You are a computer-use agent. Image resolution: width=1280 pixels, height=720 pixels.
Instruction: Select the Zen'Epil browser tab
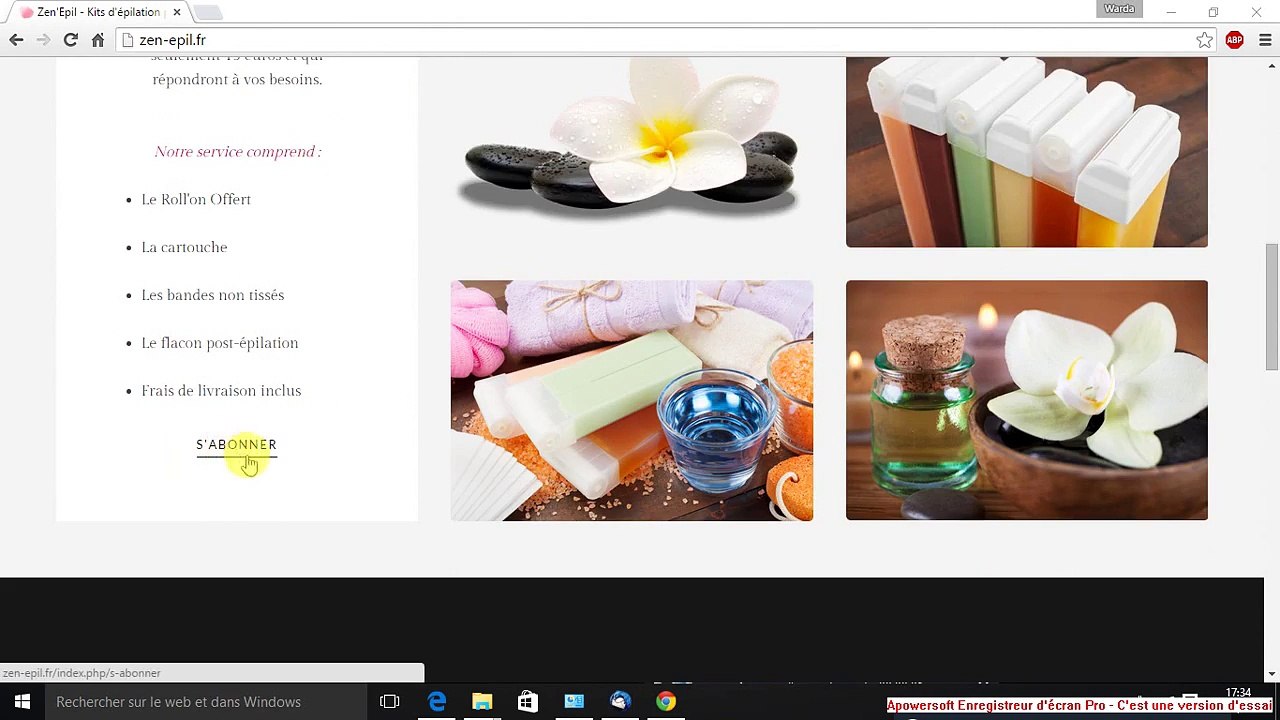[x=98, y=12]
